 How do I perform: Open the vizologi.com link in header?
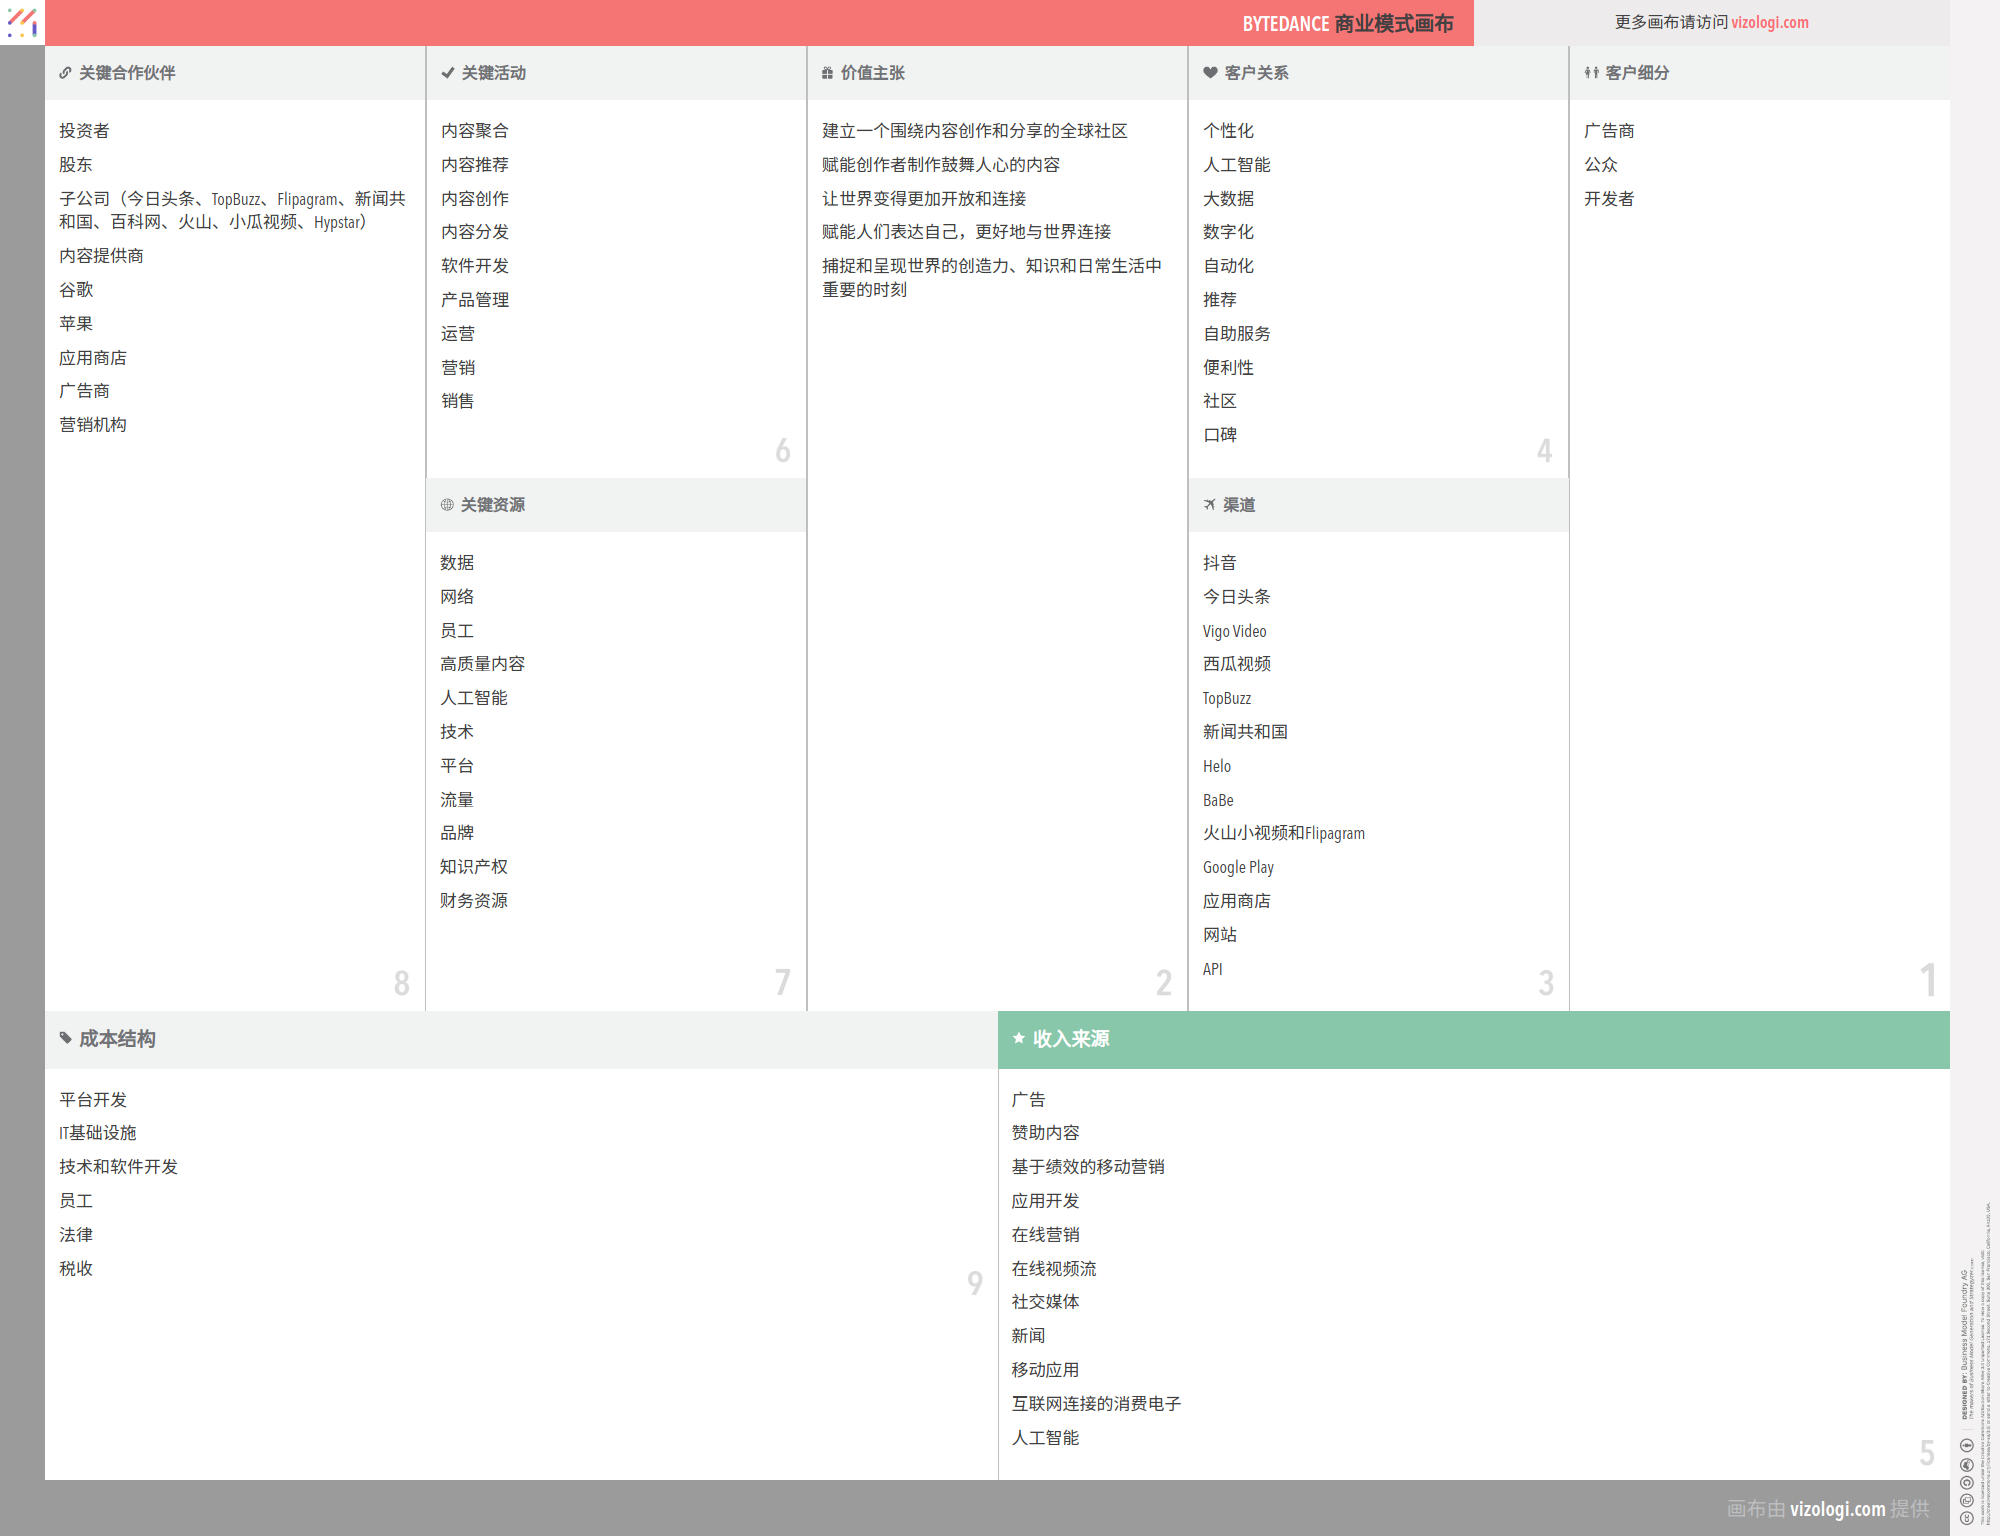1769,23
